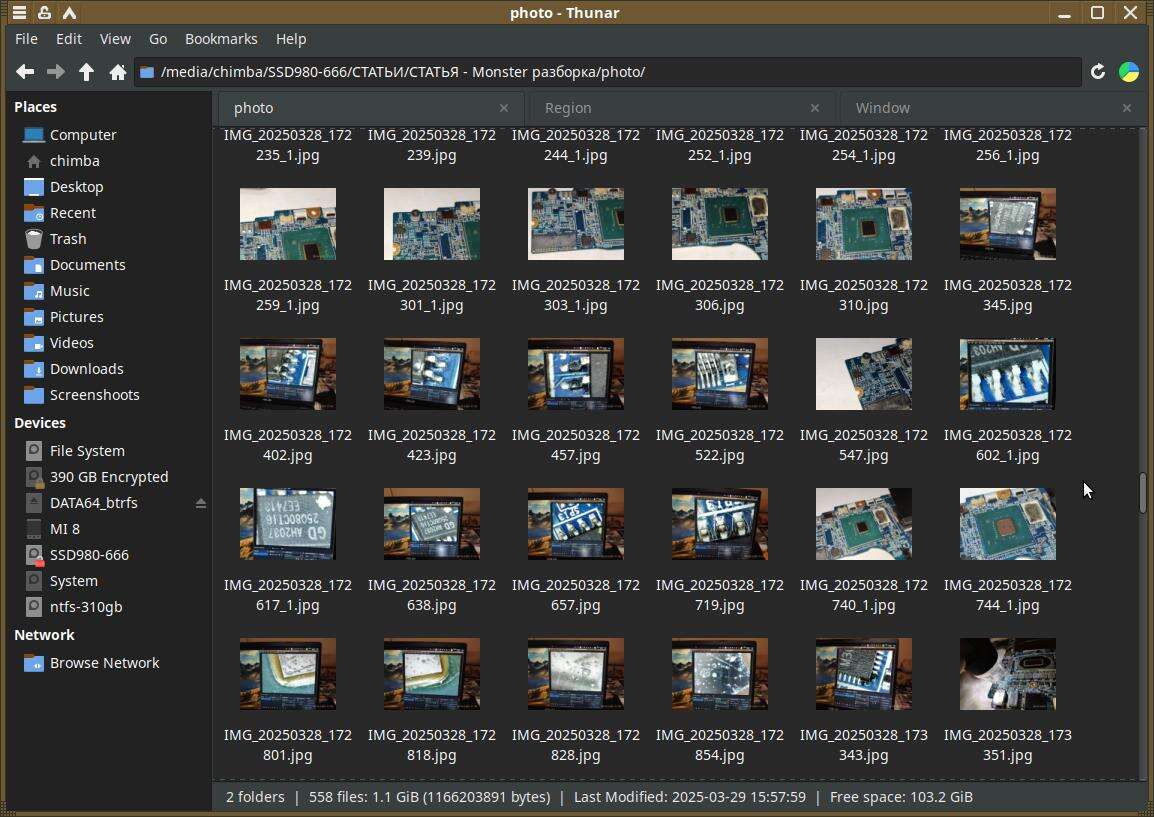
Task: Open the SSD980-666 device
Action: click(x=88, y=555)
